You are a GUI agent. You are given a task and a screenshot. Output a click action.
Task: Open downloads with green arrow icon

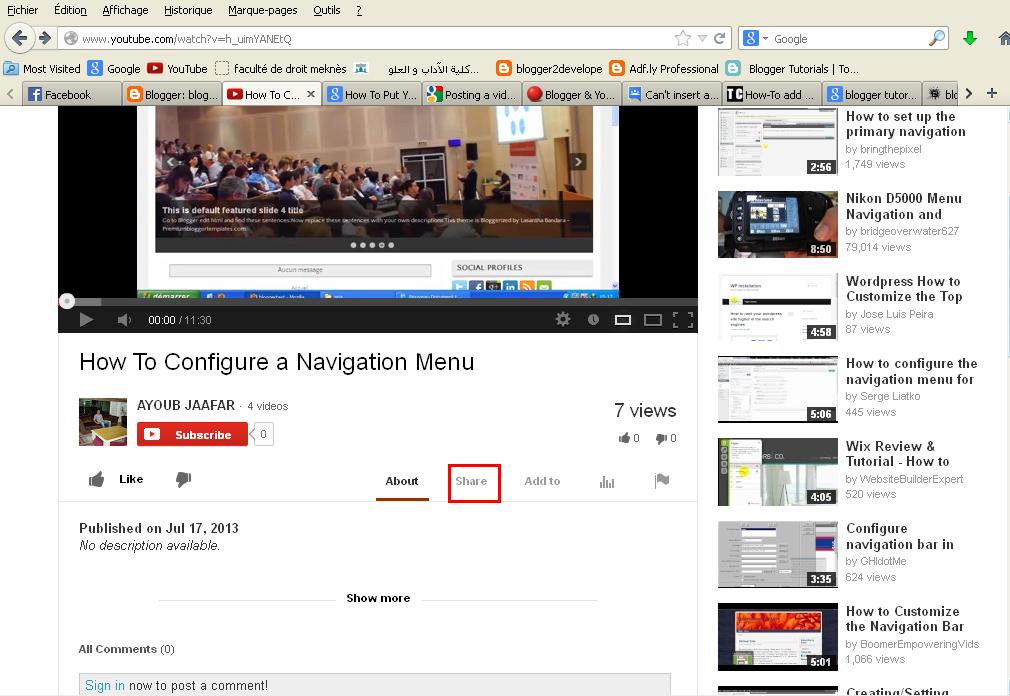point(969,38)
